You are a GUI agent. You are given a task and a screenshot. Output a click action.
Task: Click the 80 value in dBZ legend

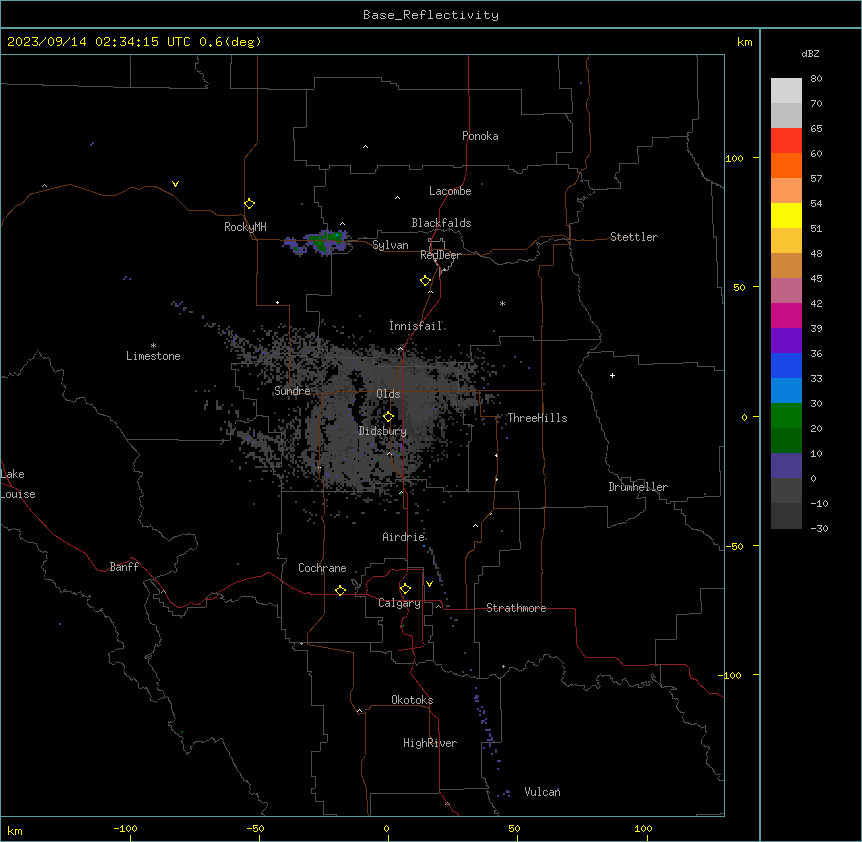click(x=816, y=79)
